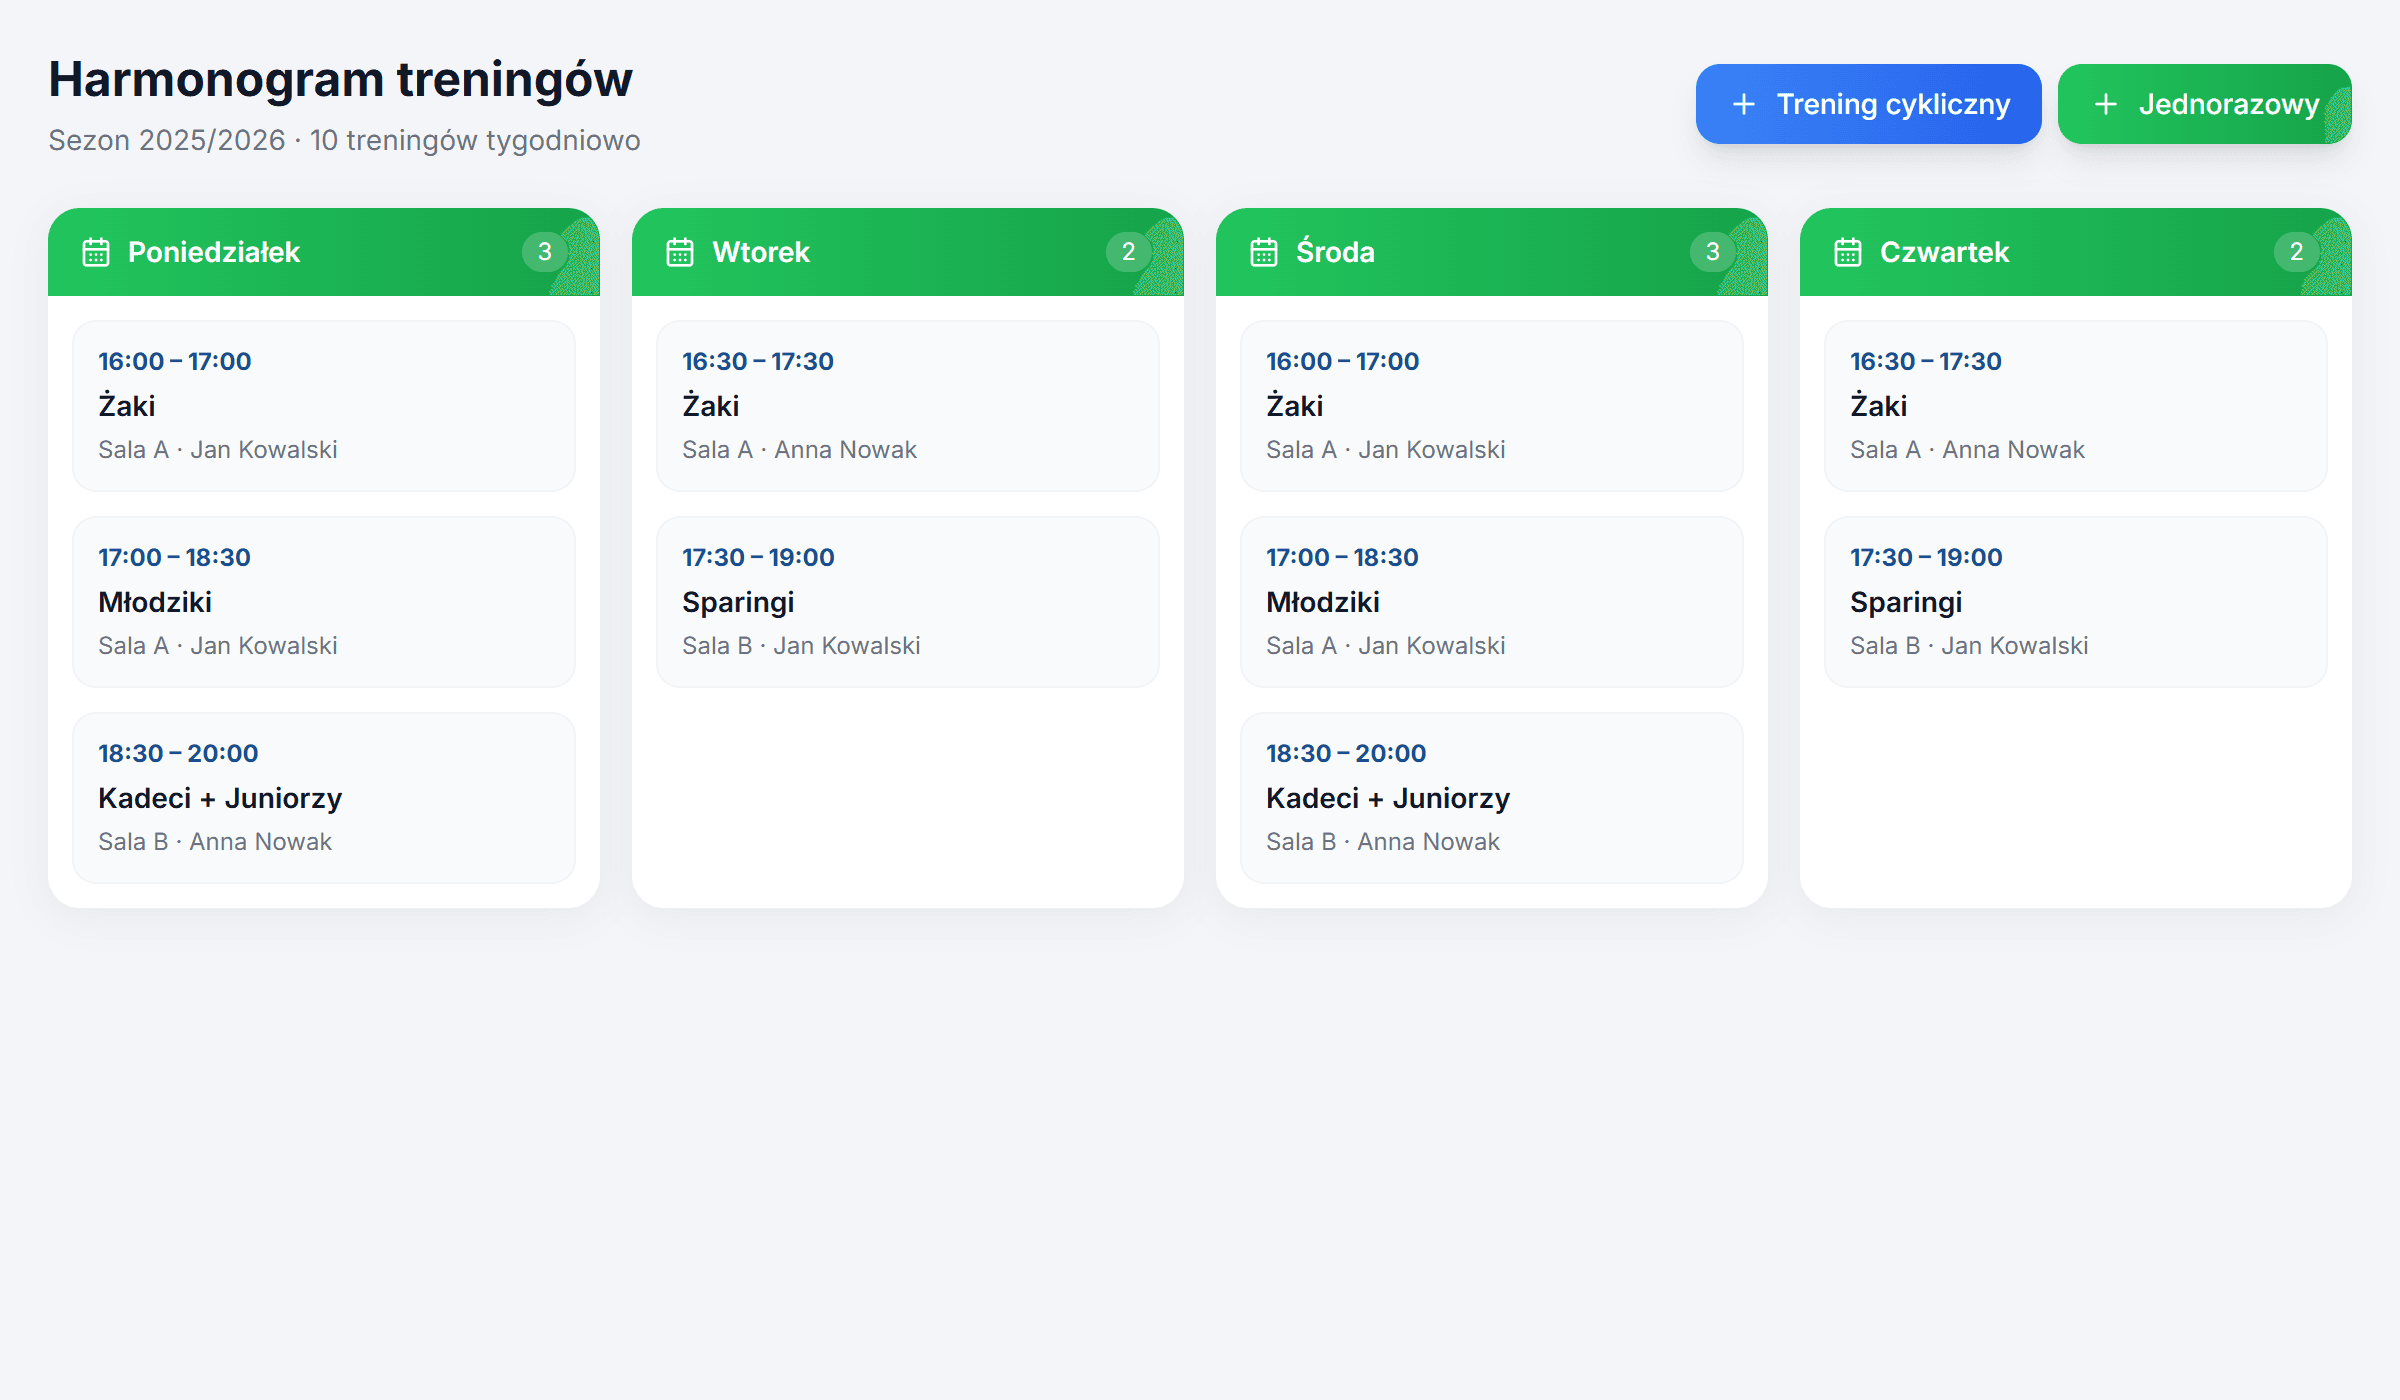This screenshot has height=1400, width=2400.
Task: Click the Wtorek training count badge
Action: tap(1129, 252)
